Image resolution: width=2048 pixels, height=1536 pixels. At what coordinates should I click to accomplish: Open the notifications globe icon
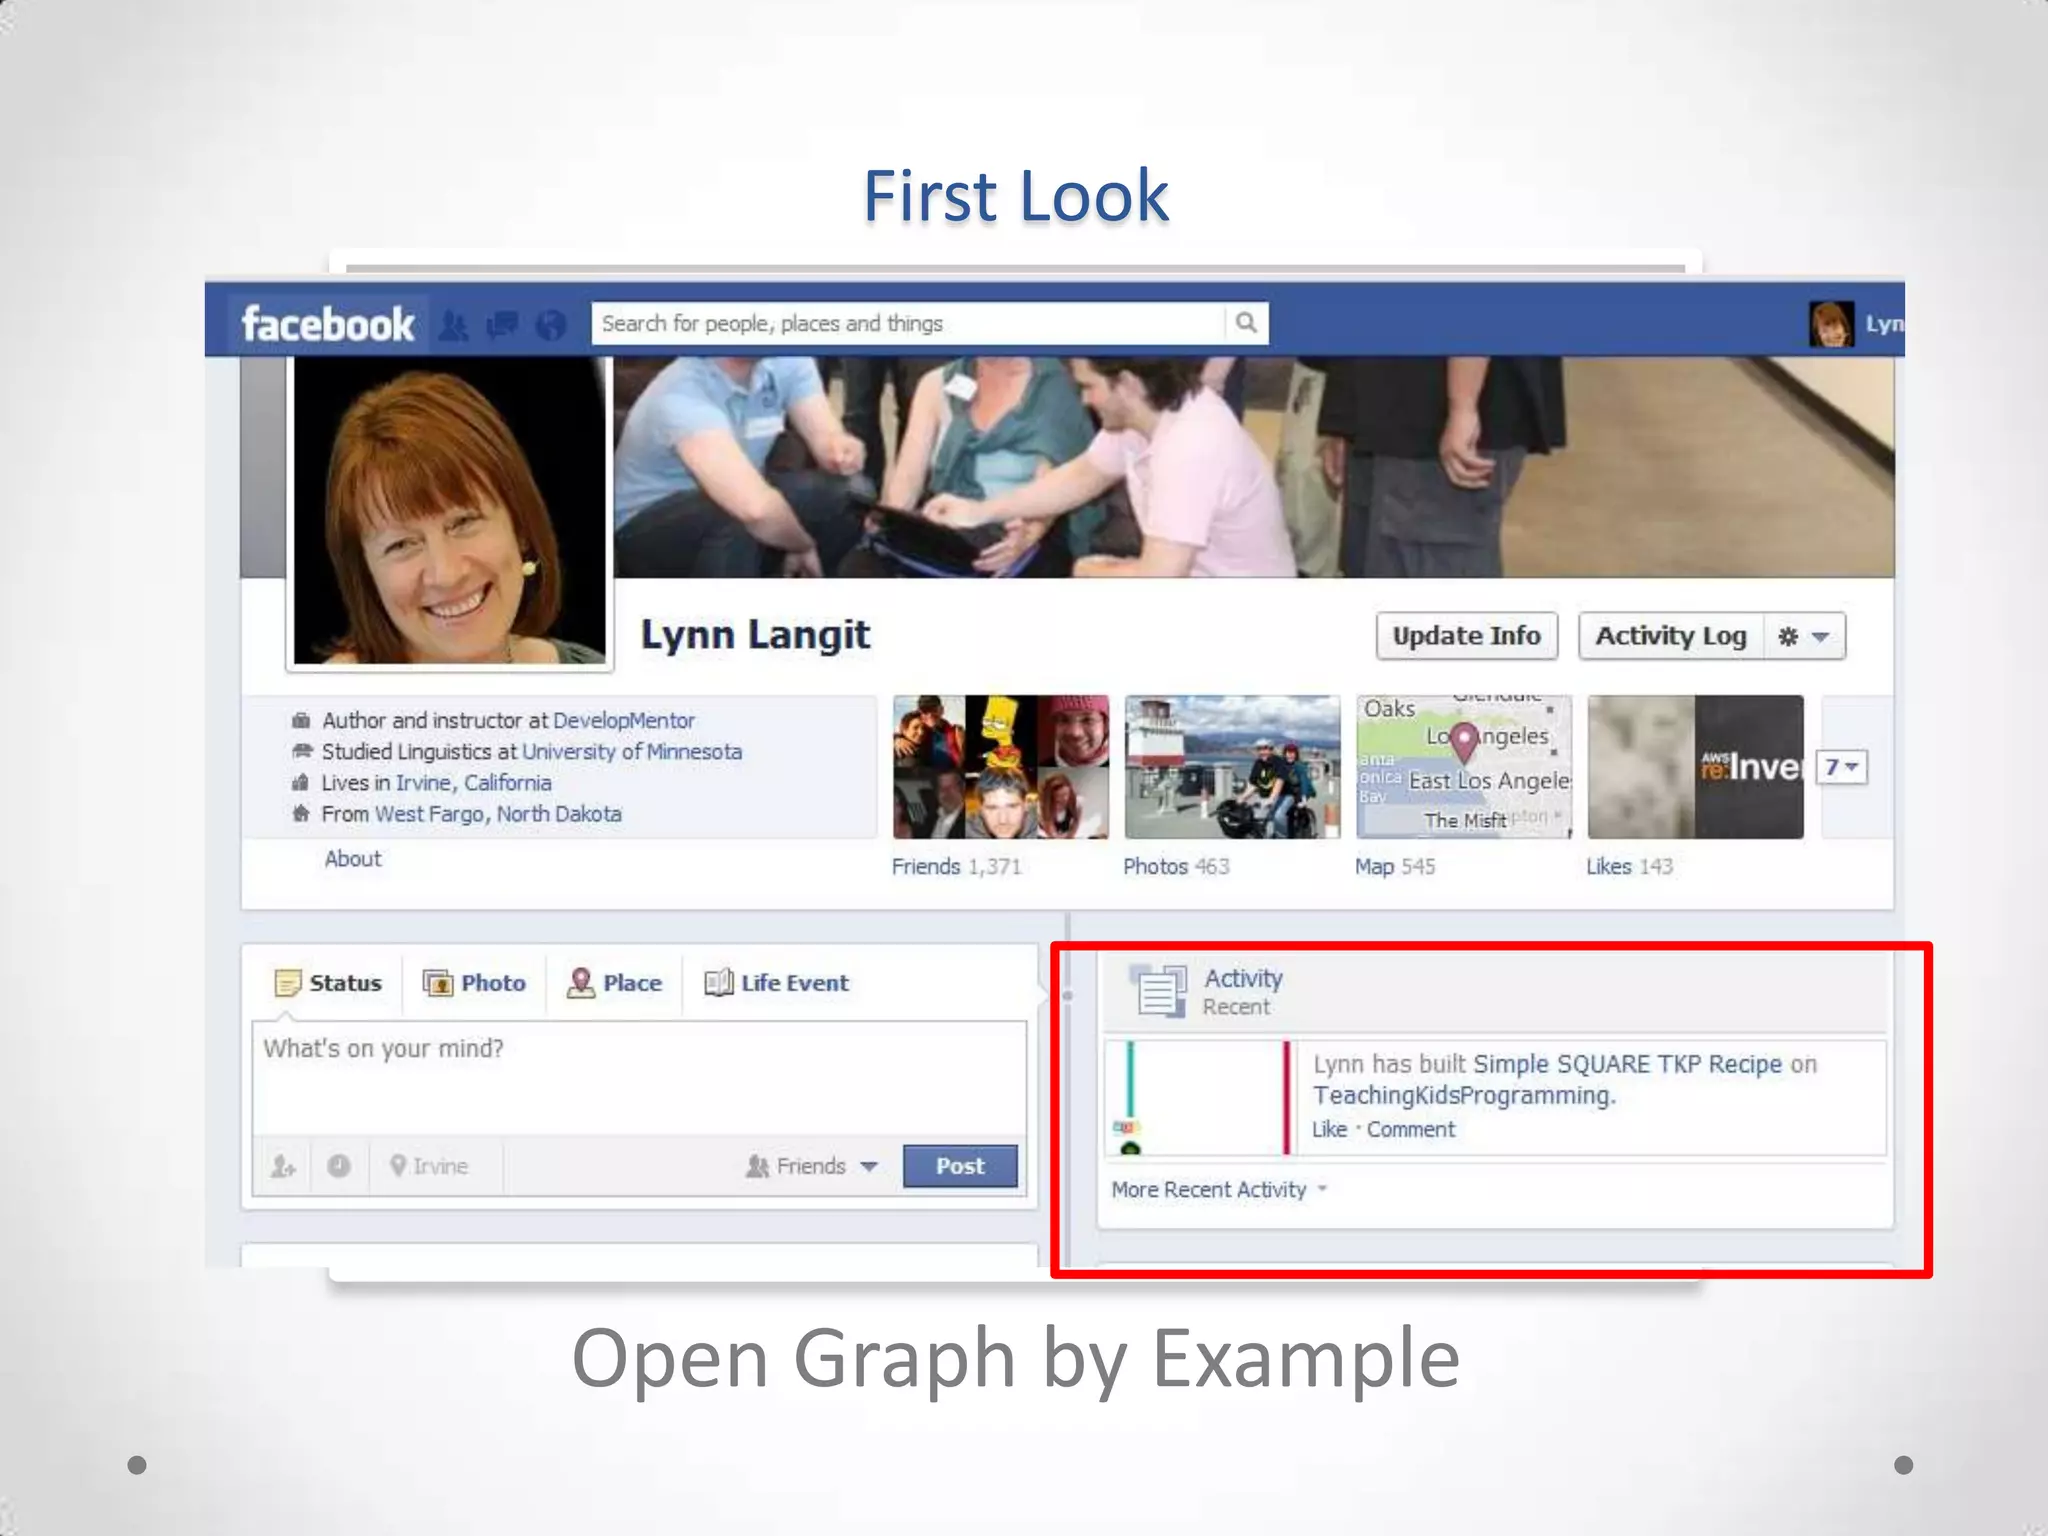550,325
